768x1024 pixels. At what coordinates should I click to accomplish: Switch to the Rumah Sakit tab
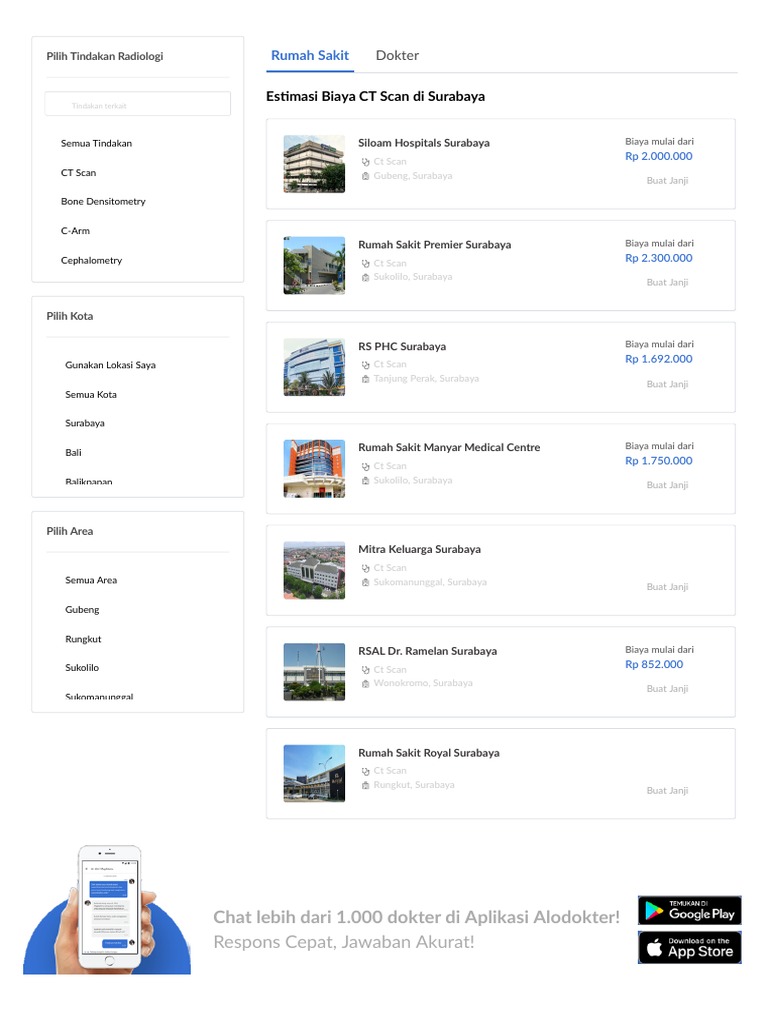(310, 56)
